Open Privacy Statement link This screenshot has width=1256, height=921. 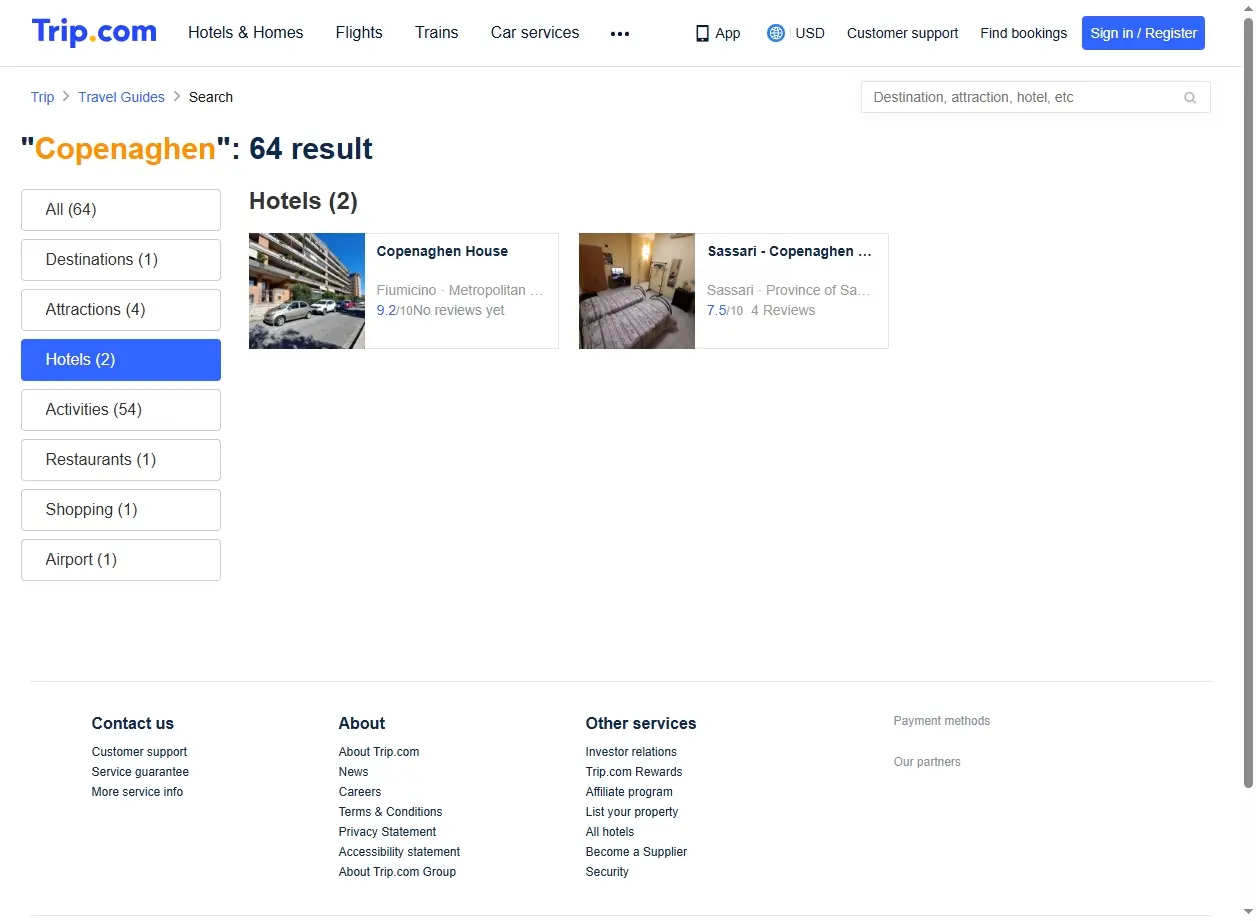pos(387,832)
